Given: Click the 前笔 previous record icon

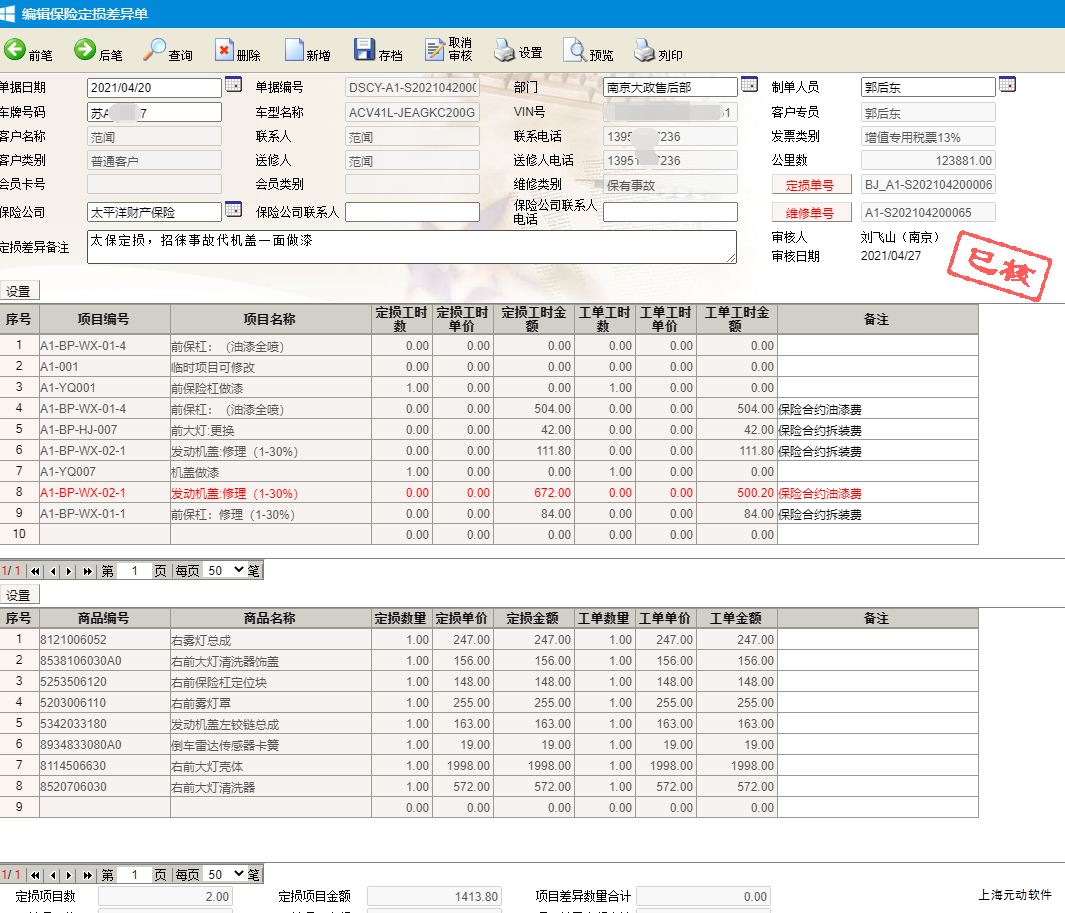Looking at the screenshot, I should 15,51.
